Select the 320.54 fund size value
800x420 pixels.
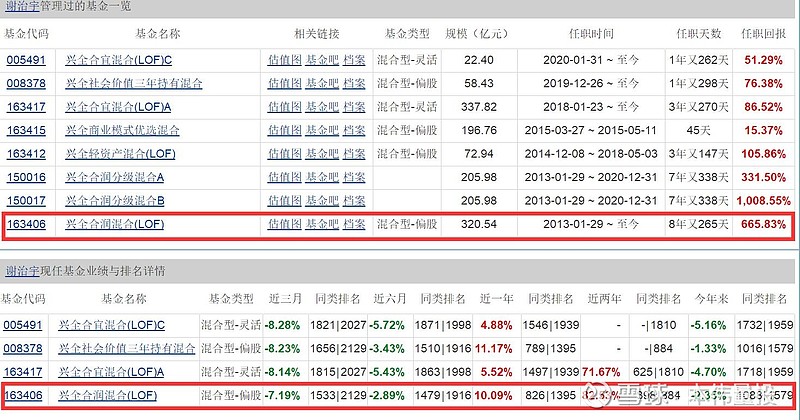coord(479,224)
